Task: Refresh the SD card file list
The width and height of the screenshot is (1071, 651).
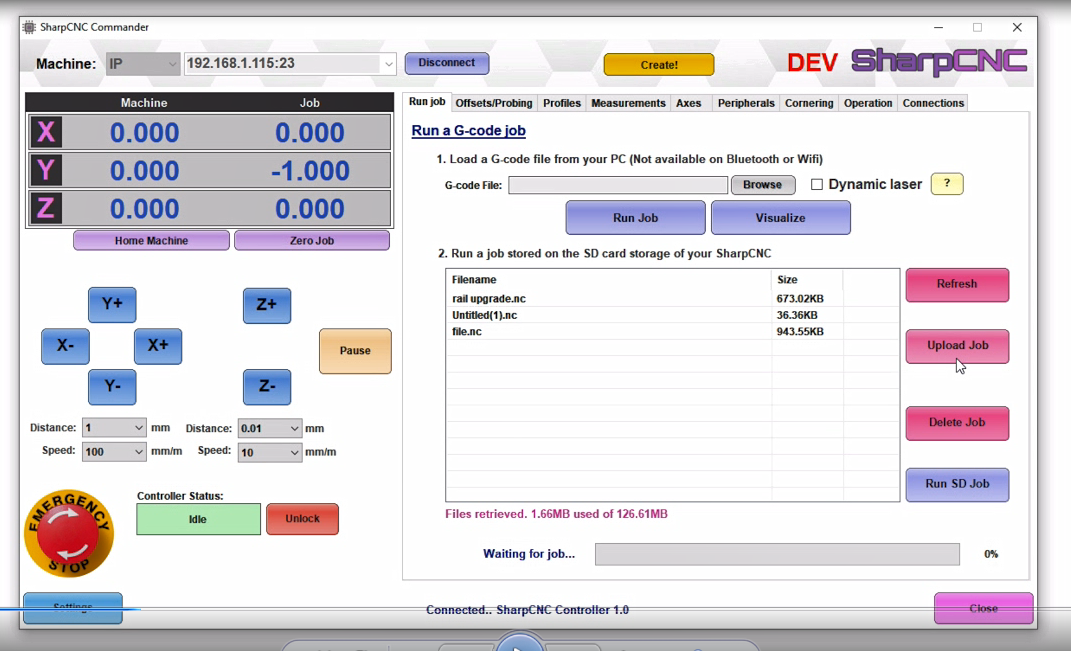Action: point(957,284)
